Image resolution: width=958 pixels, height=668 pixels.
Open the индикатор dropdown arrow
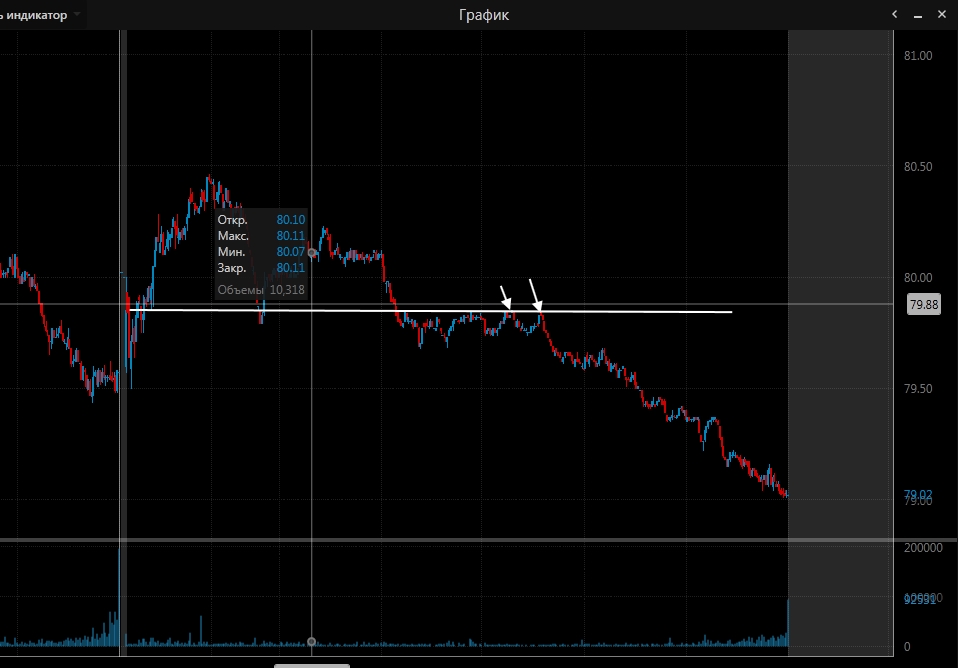pos(77,15)
